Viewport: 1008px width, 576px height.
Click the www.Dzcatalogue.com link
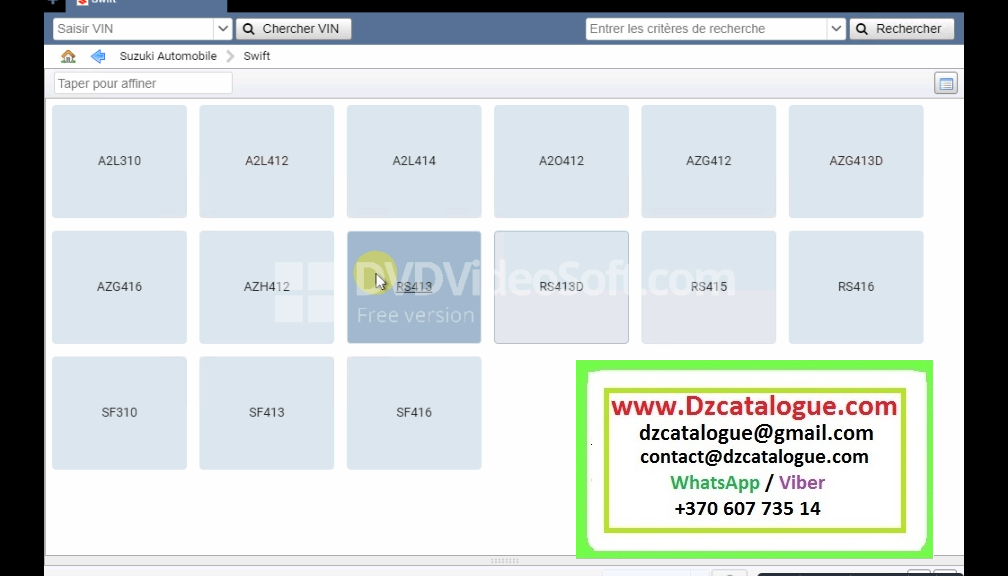click(x=754, y=406)
